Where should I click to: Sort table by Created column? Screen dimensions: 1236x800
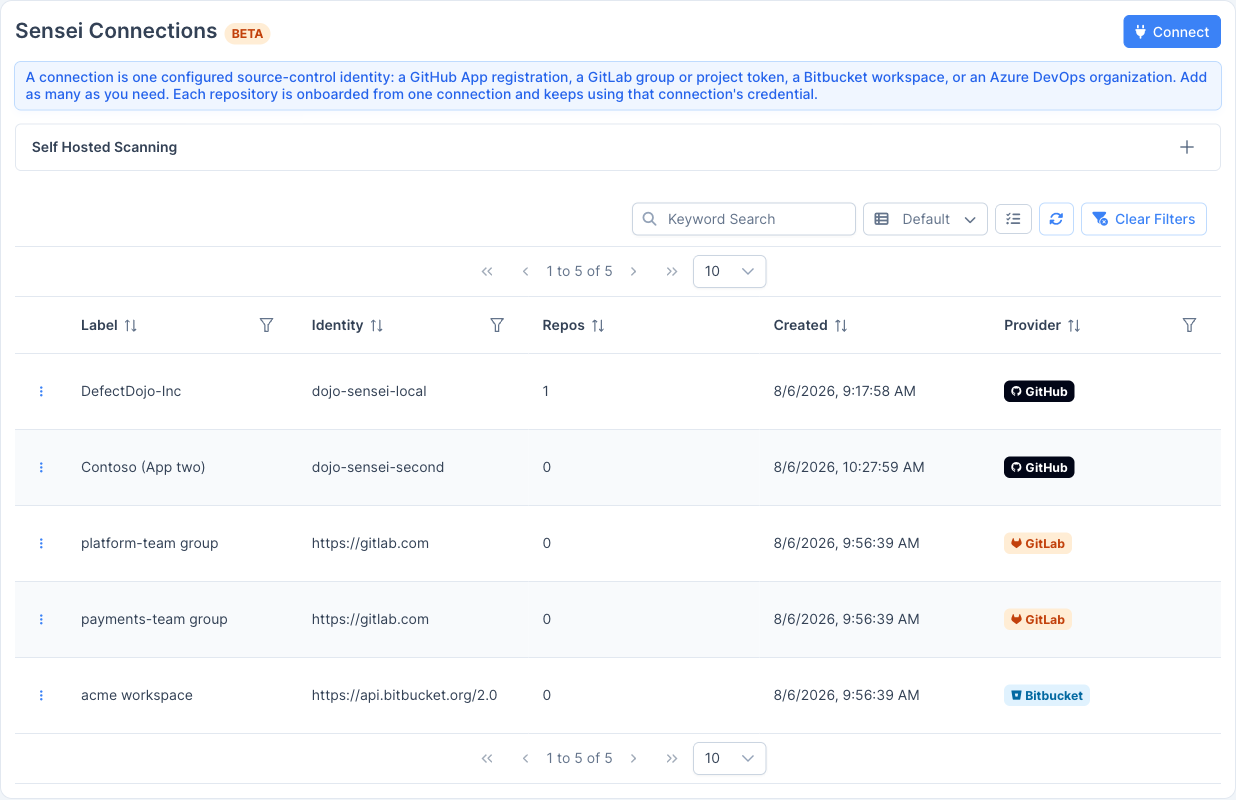(841, 326)
